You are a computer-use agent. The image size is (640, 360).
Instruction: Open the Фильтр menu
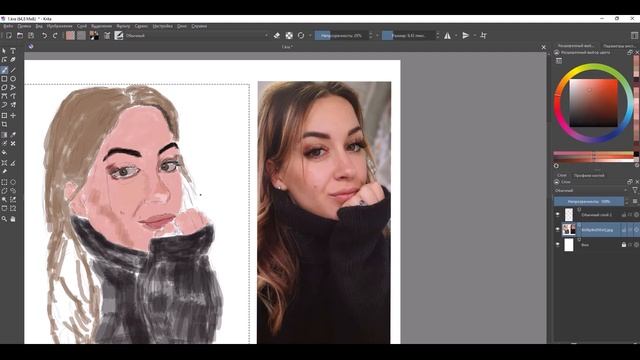tap(123, 26)
